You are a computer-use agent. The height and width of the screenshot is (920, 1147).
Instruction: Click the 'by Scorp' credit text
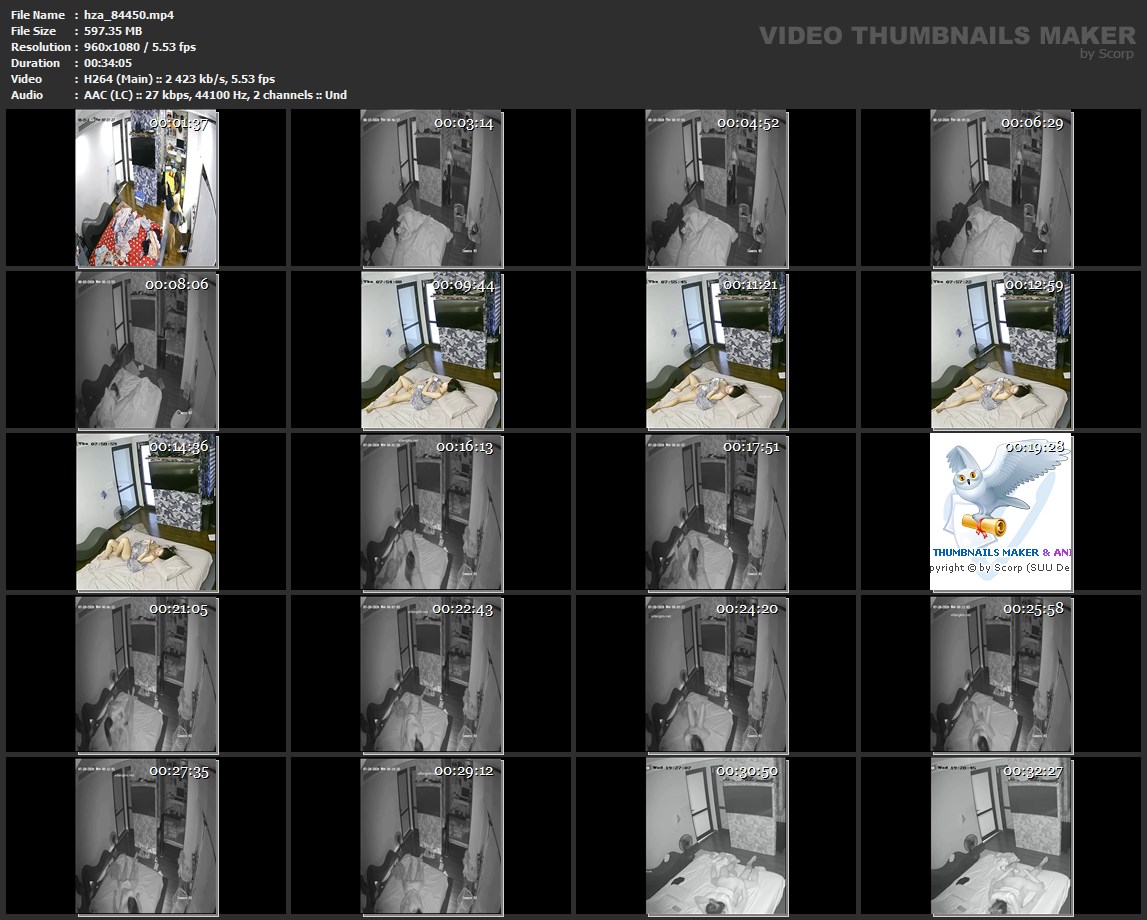1107,54
